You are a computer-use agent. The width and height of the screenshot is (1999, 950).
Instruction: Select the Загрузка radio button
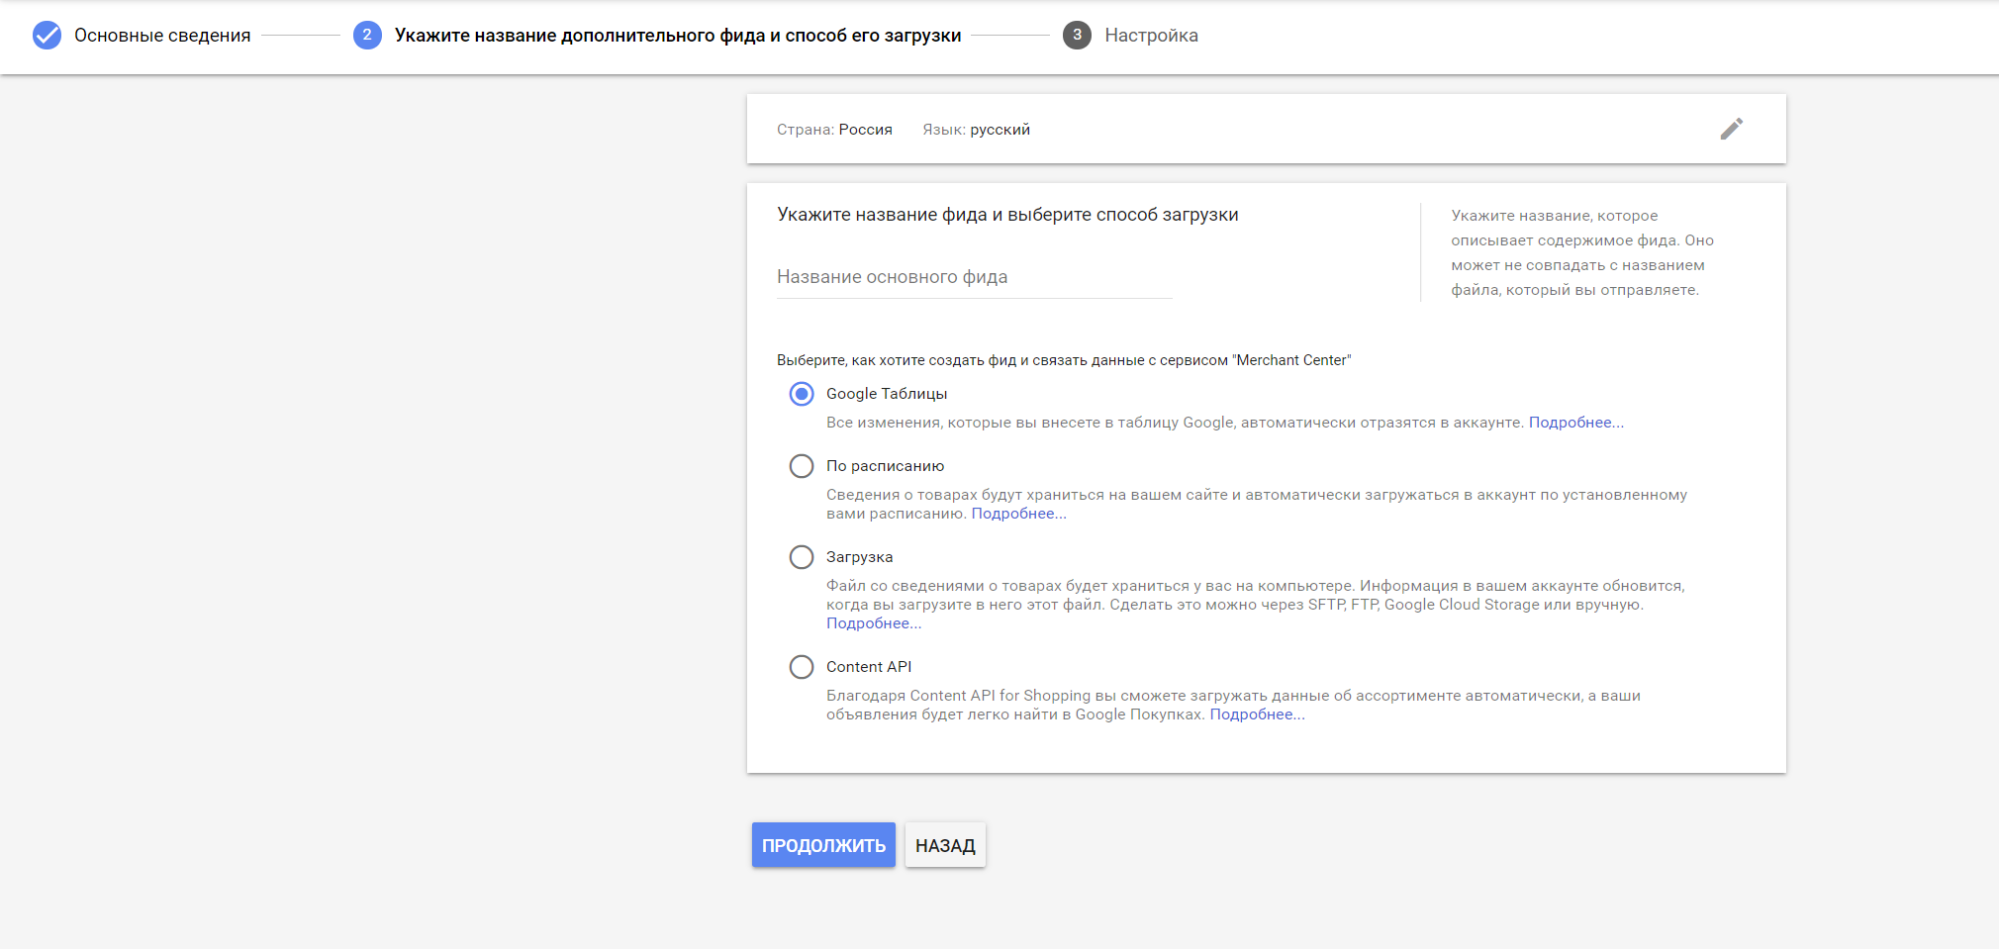click(x=801, y=557)
